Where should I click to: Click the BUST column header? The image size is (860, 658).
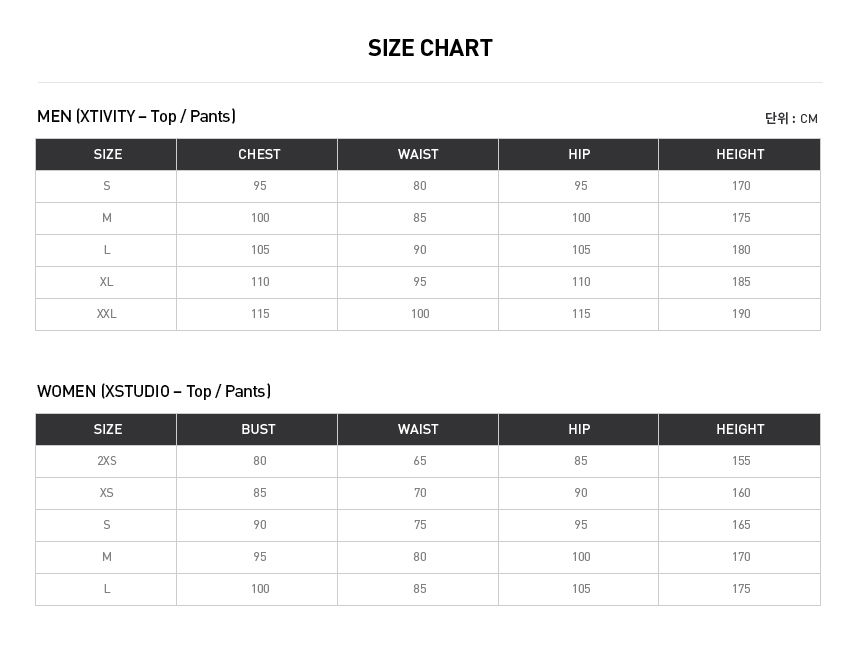point(258,429)
